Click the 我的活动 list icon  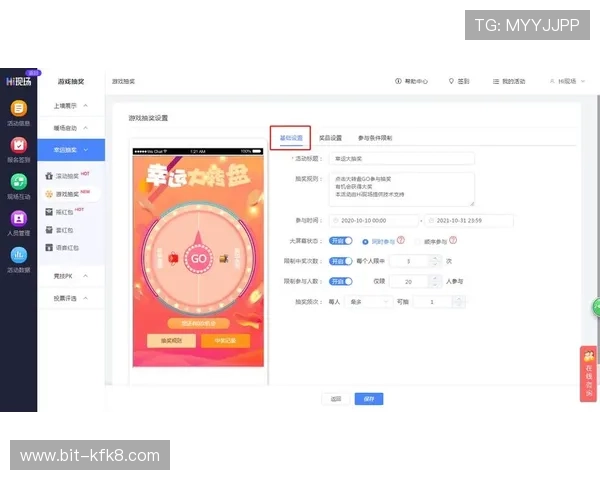(x=496, y=81)
